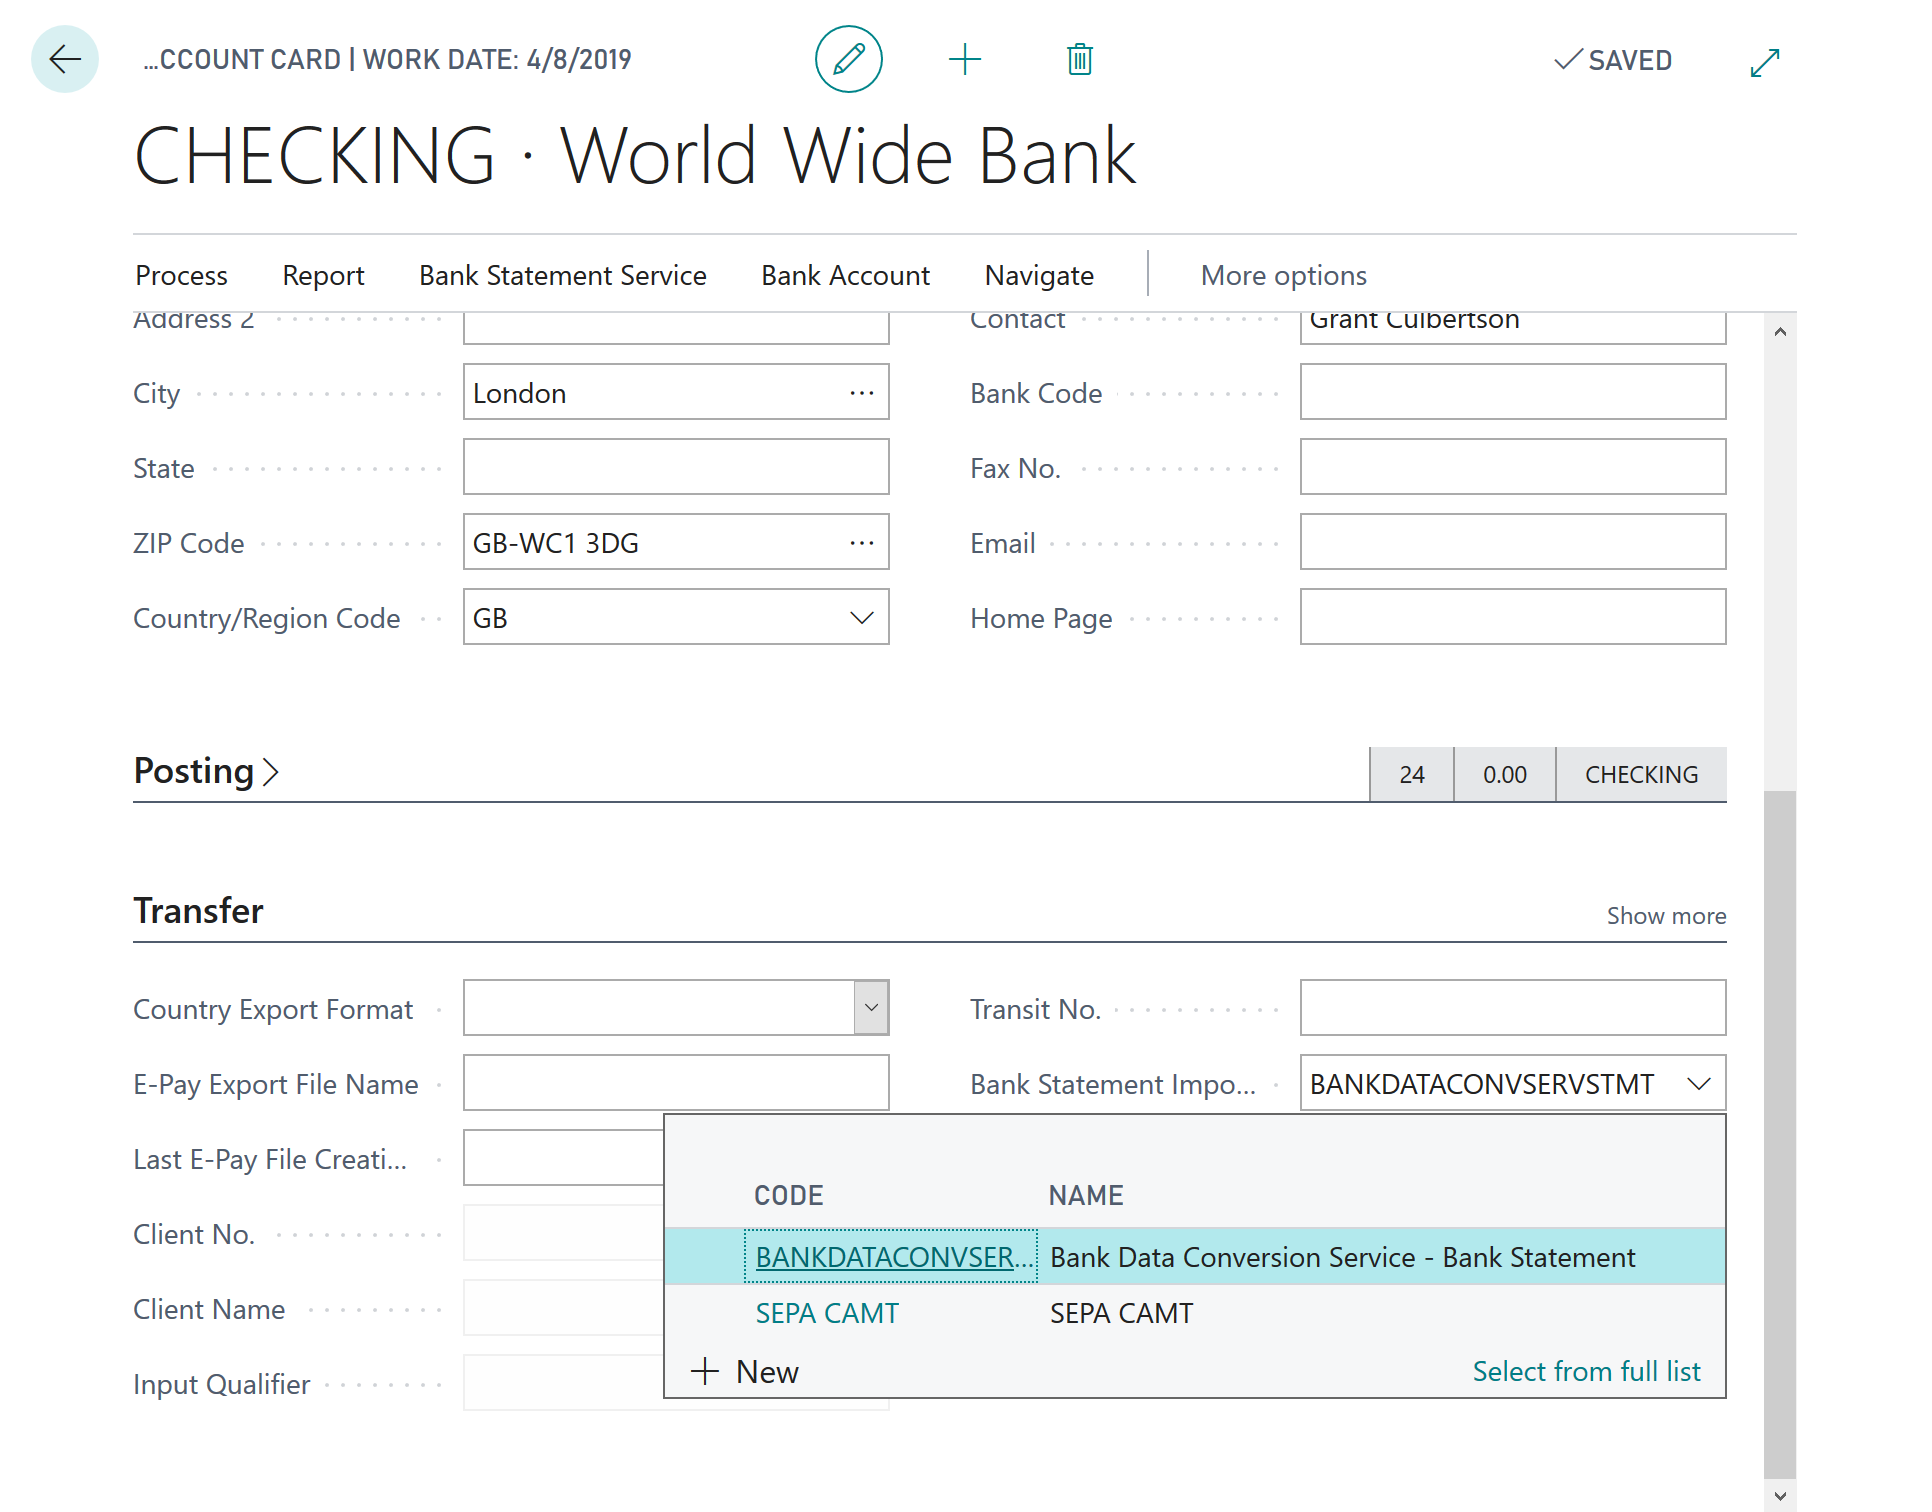
Task: Click the back arrow icon
Action: pos(63,60)
